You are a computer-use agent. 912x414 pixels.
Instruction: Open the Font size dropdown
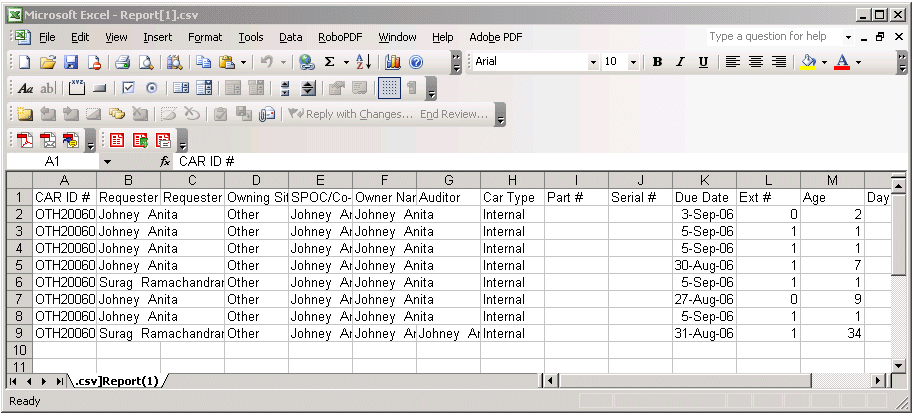(633, 62)
